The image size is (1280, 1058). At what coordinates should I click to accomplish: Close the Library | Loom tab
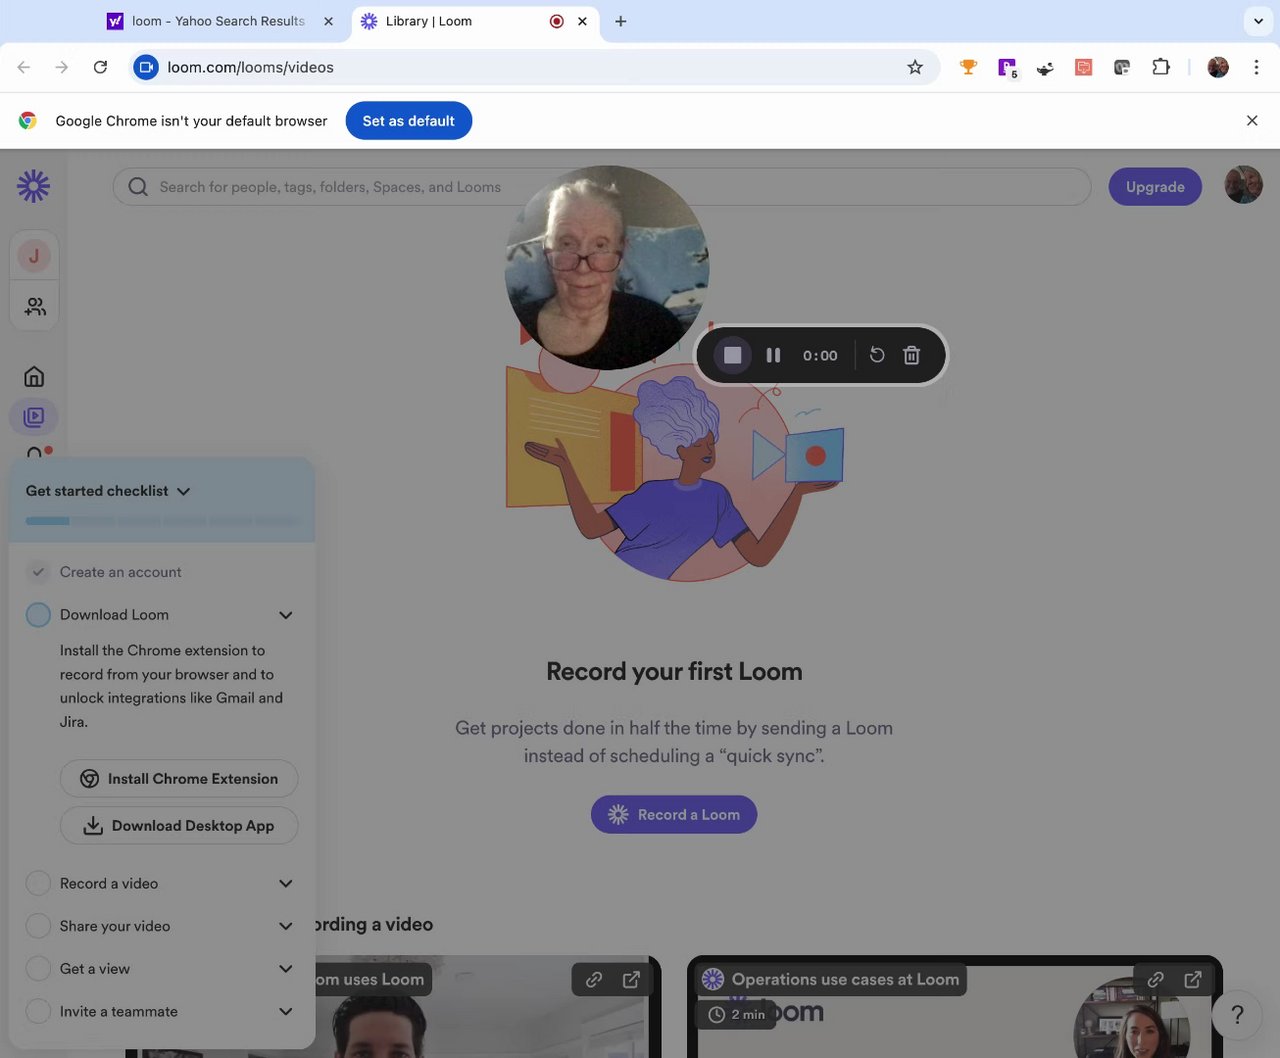coord(582,21)
